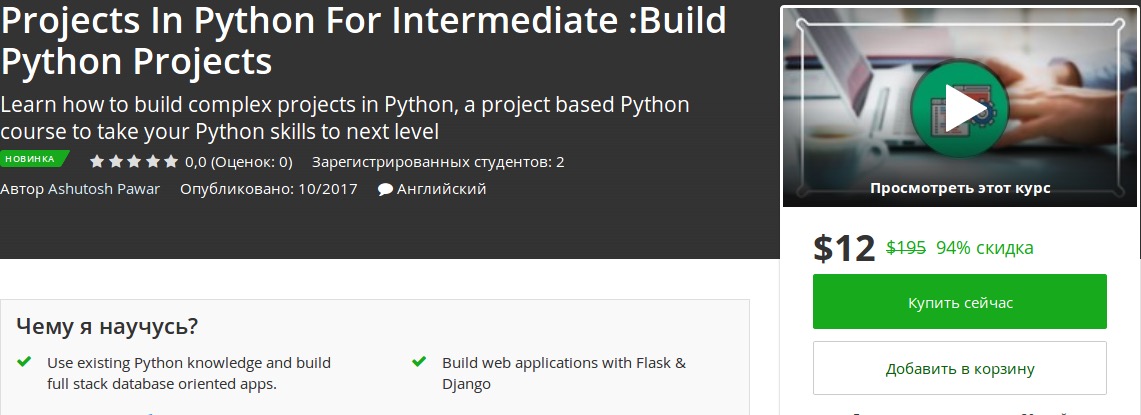This screenshot has height=415, width=1141.
Task: Click the fifth rating star
Action: coord(170,161)
